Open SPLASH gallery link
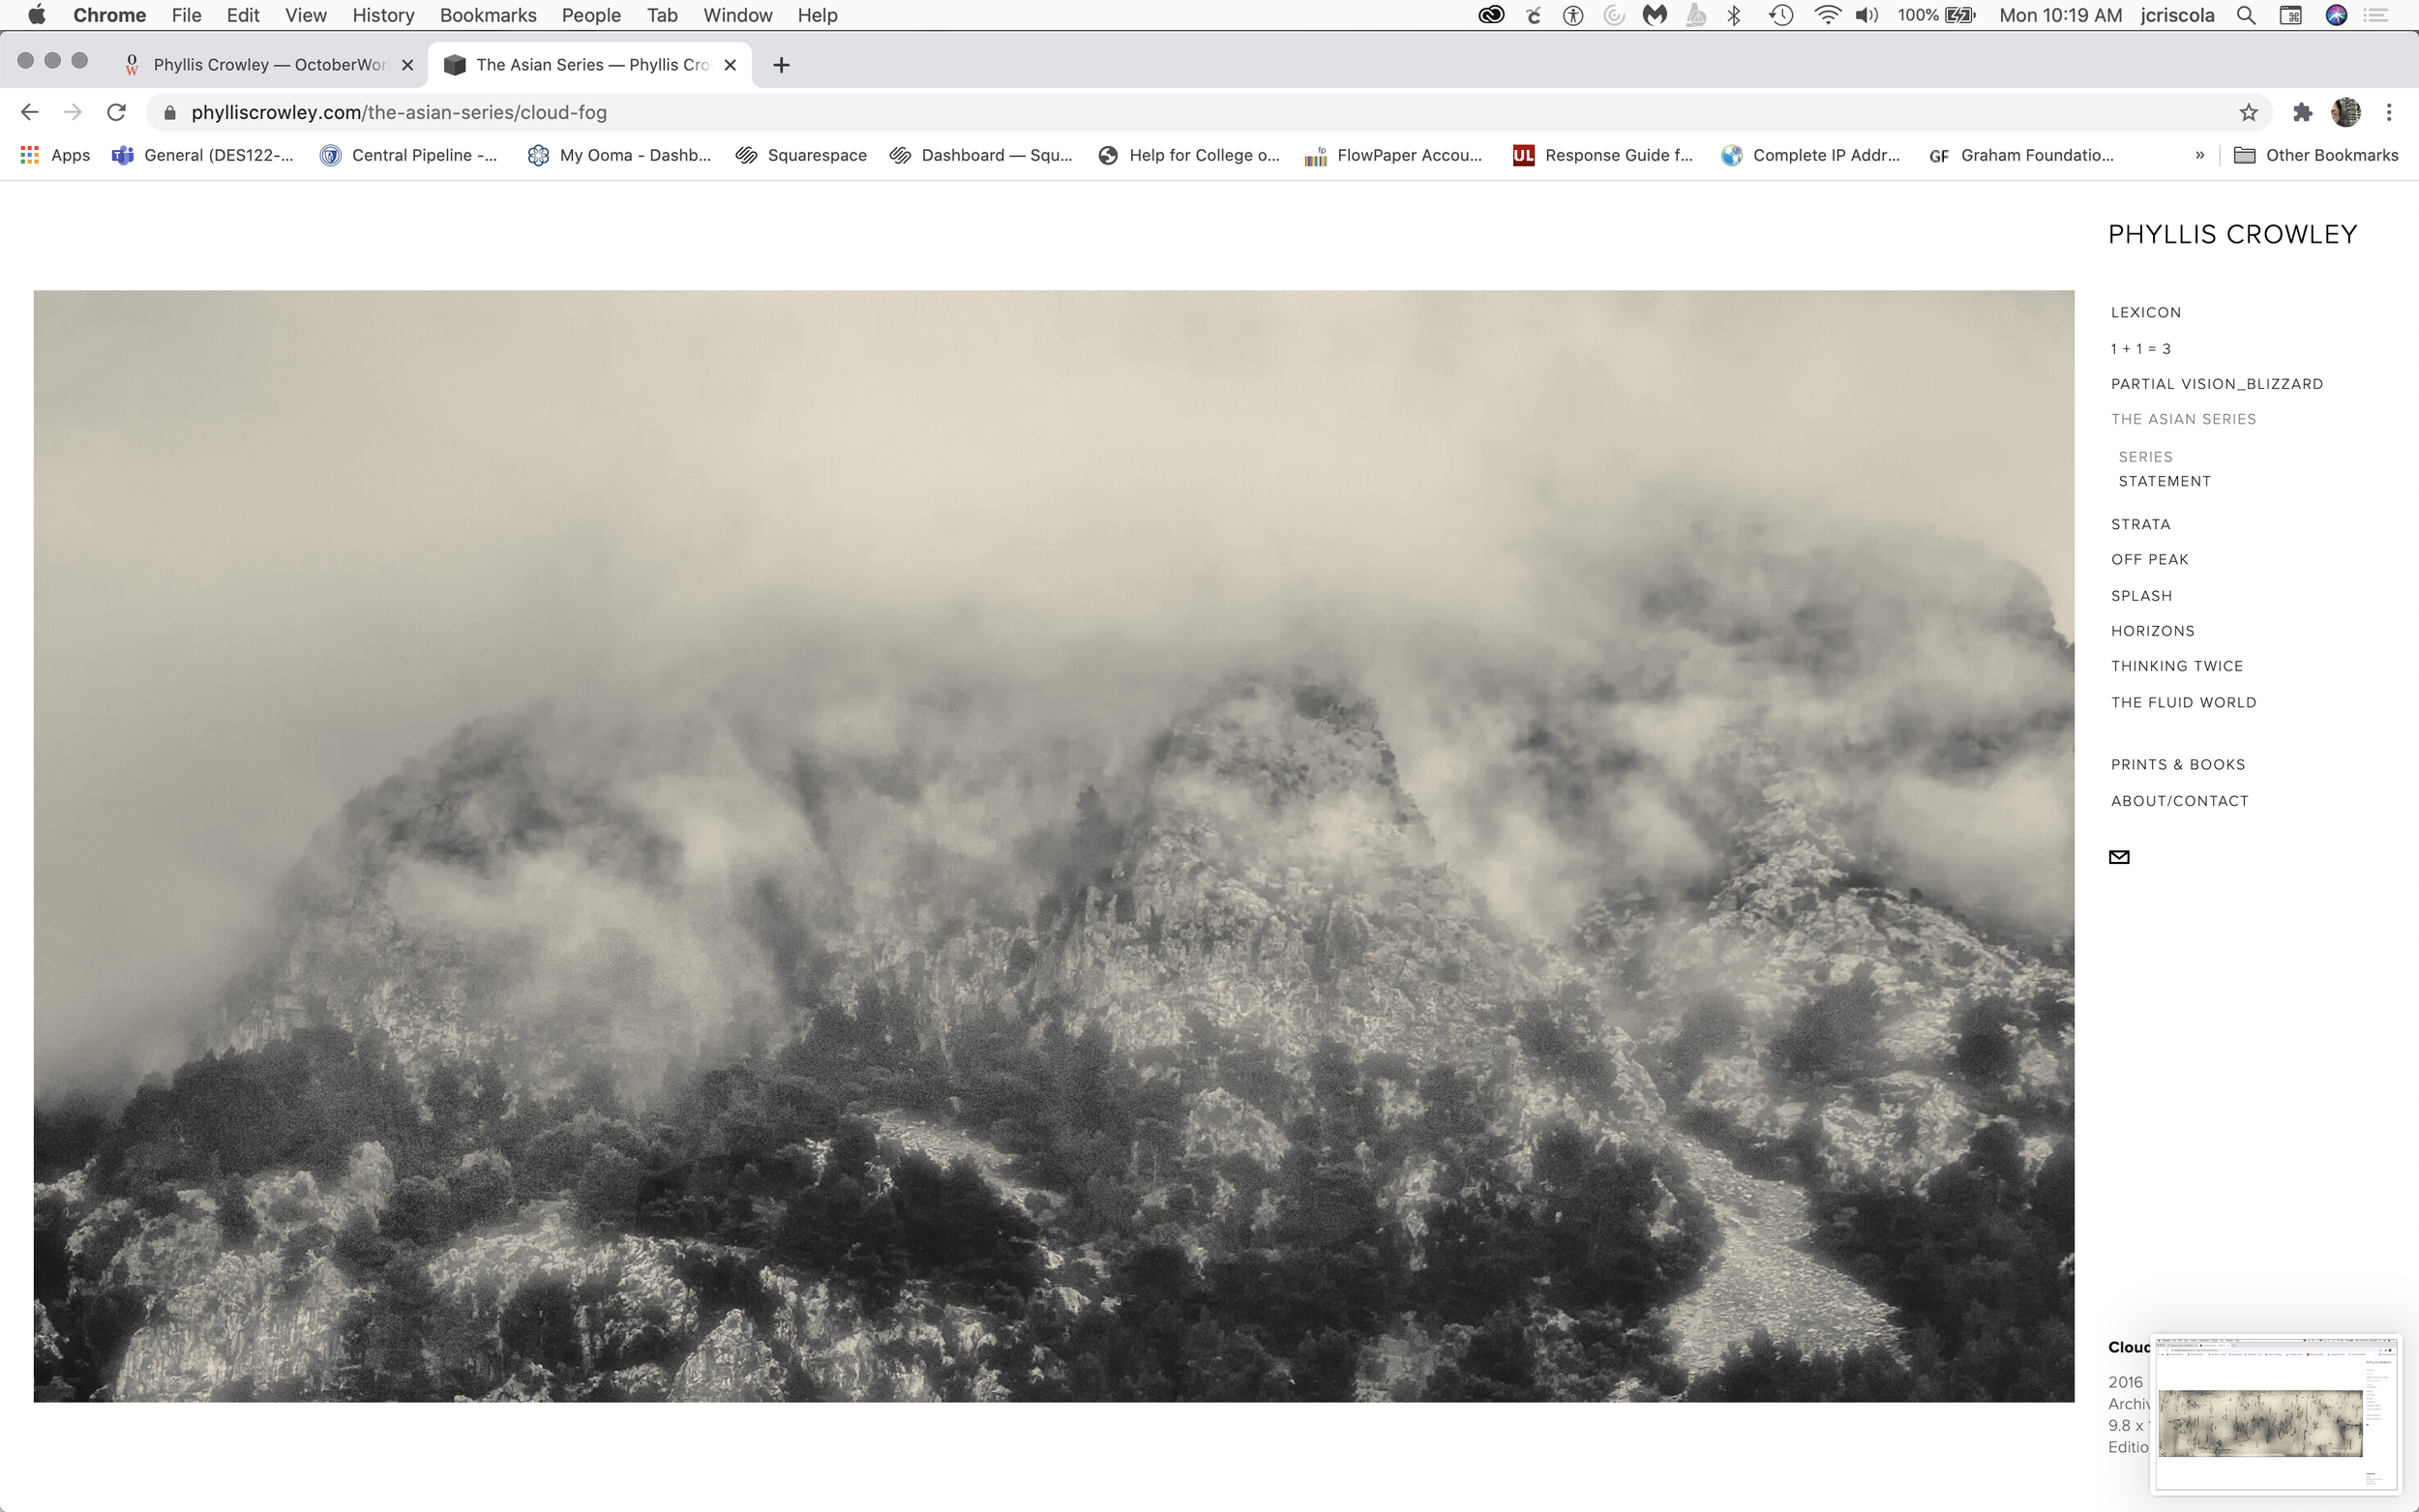This screenshot has height=1512, width=2419. coord(2142,596)
